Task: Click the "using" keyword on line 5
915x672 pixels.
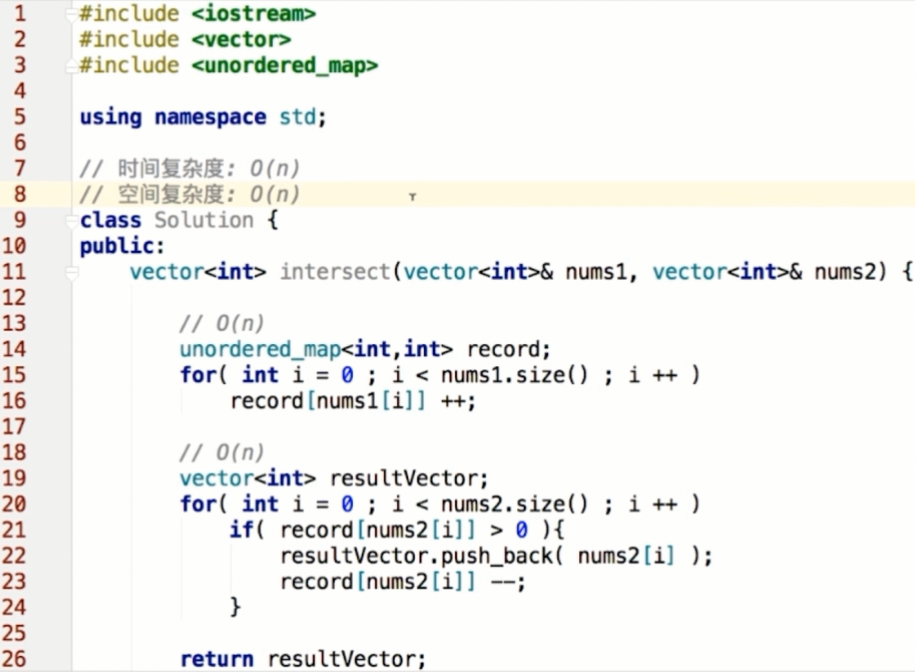Action: point(111,117)
